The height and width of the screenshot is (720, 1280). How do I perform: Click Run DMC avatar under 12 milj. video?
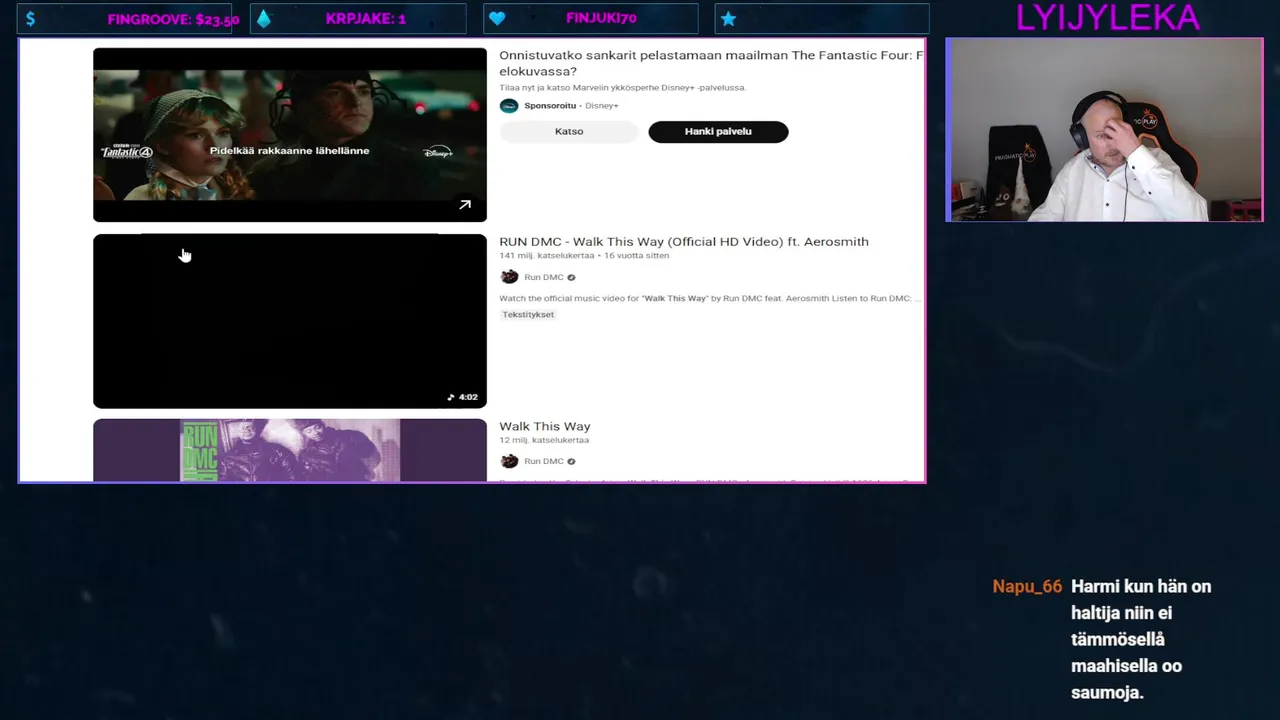(x=509, y=461)
